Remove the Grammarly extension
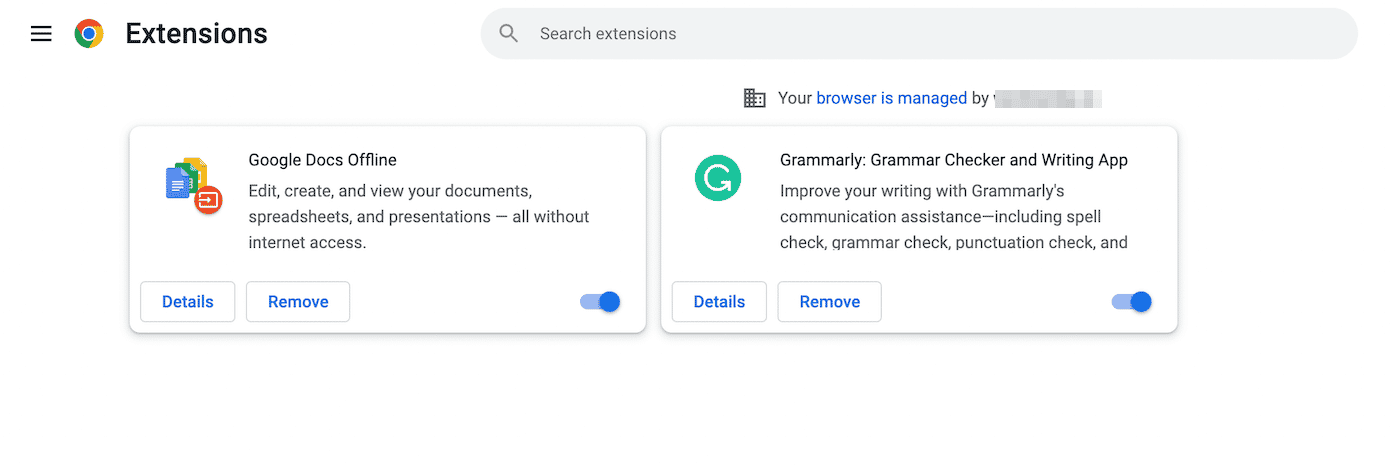Screen dimensions: 1400x468 (x=829, y=302)
